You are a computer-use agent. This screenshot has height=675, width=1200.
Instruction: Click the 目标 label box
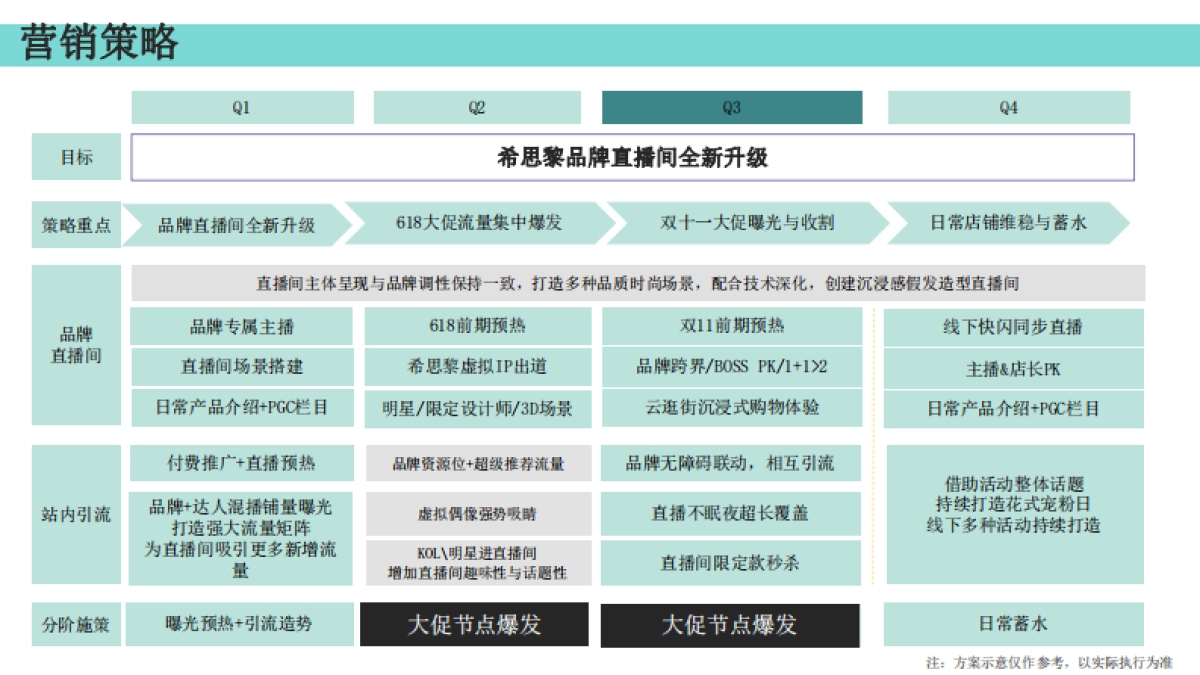coord(77,156)
